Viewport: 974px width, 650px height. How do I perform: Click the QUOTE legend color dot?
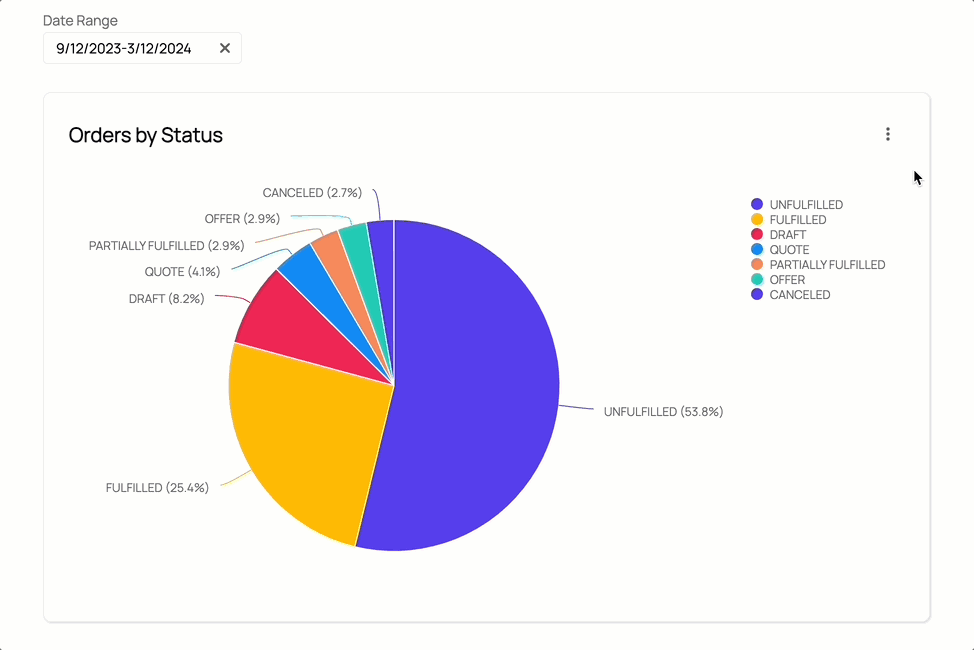[757, 250]
